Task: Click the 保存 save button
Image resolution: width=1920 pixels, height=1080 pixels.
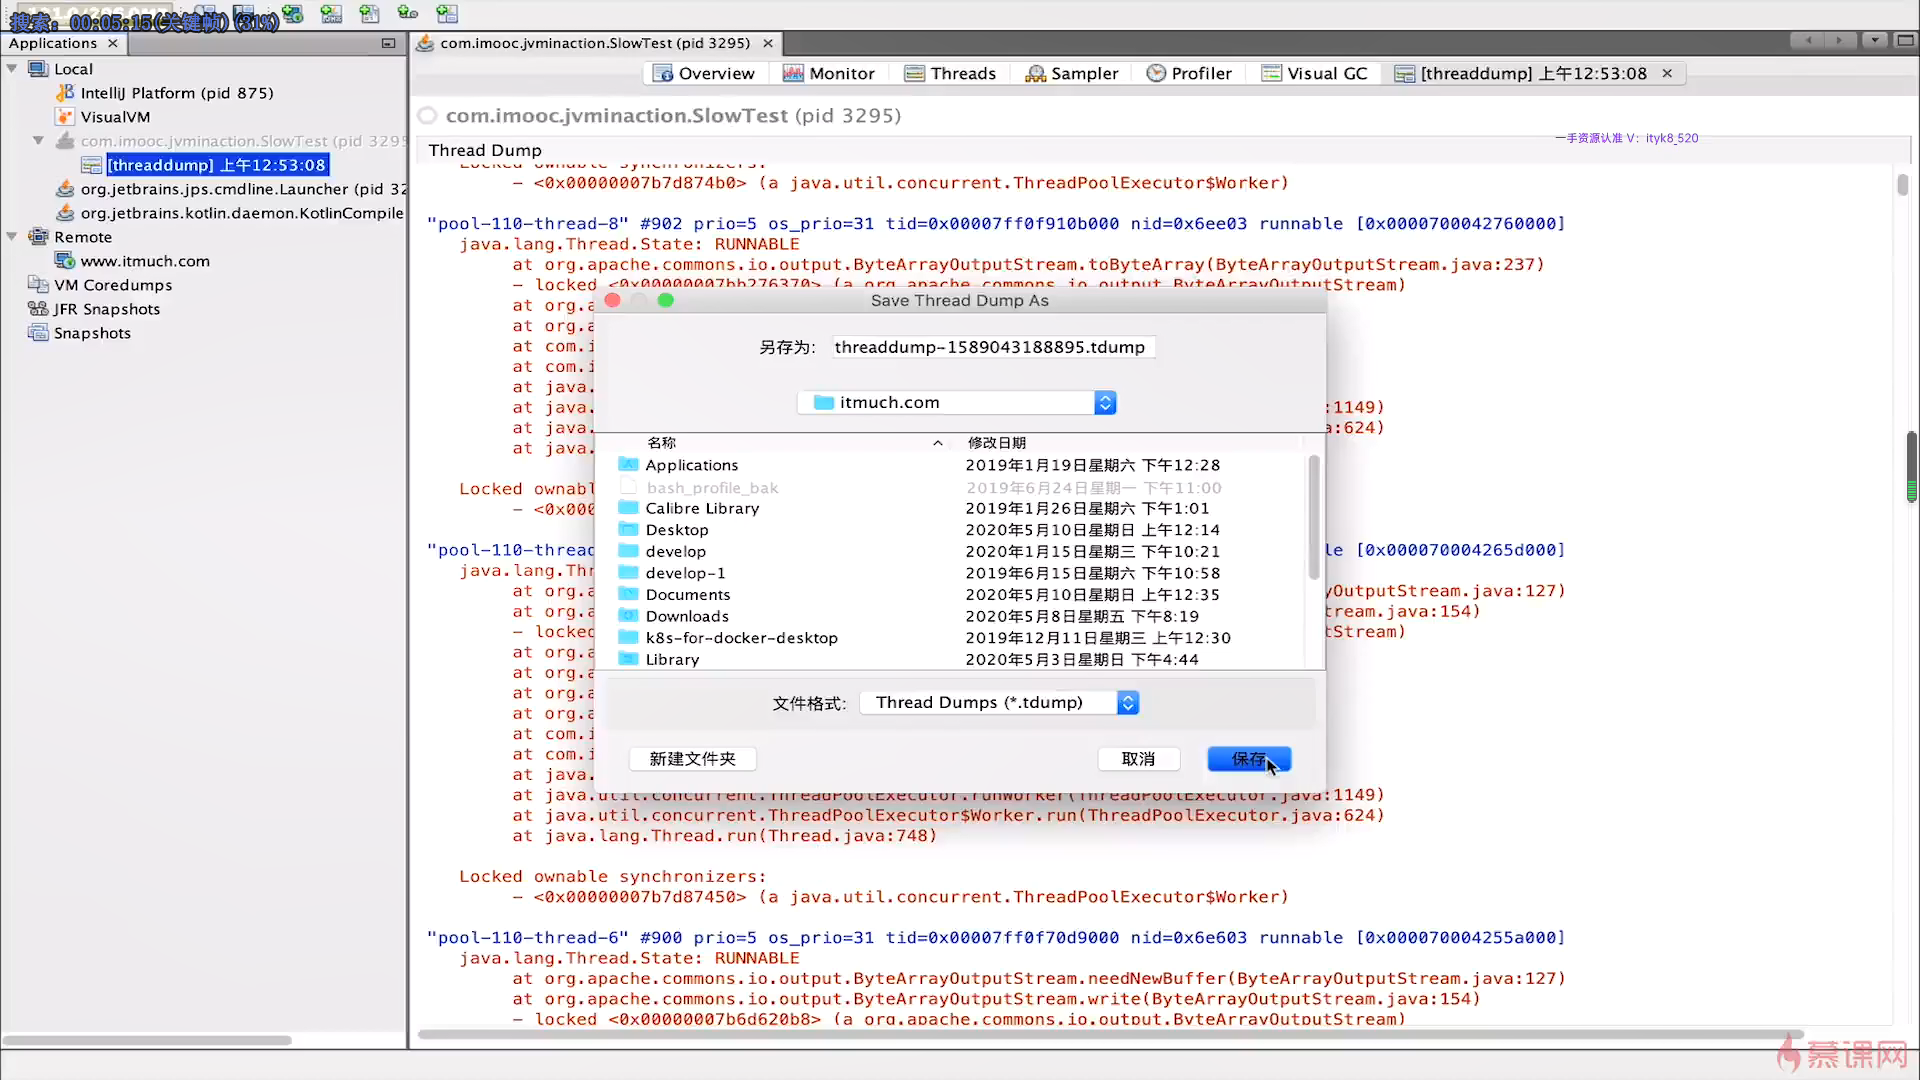Action: point(1248,759)
